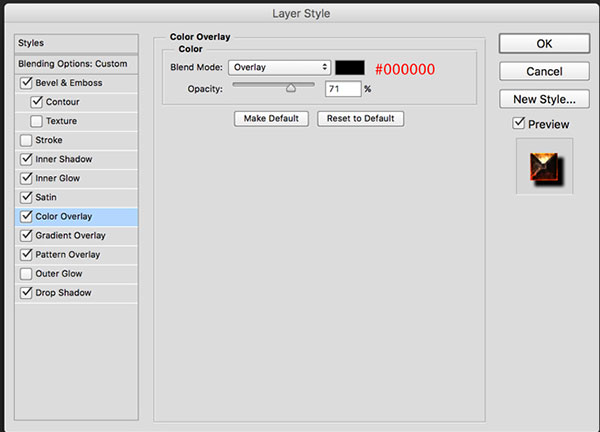Select the Stroke label in list

(x=49, y=140)
